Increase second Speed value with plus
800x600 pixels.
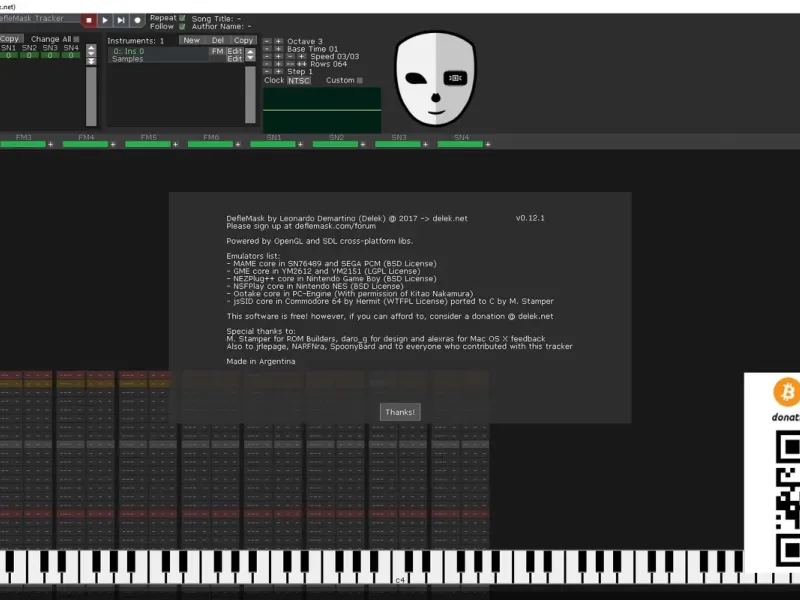[x=302, y=57]
